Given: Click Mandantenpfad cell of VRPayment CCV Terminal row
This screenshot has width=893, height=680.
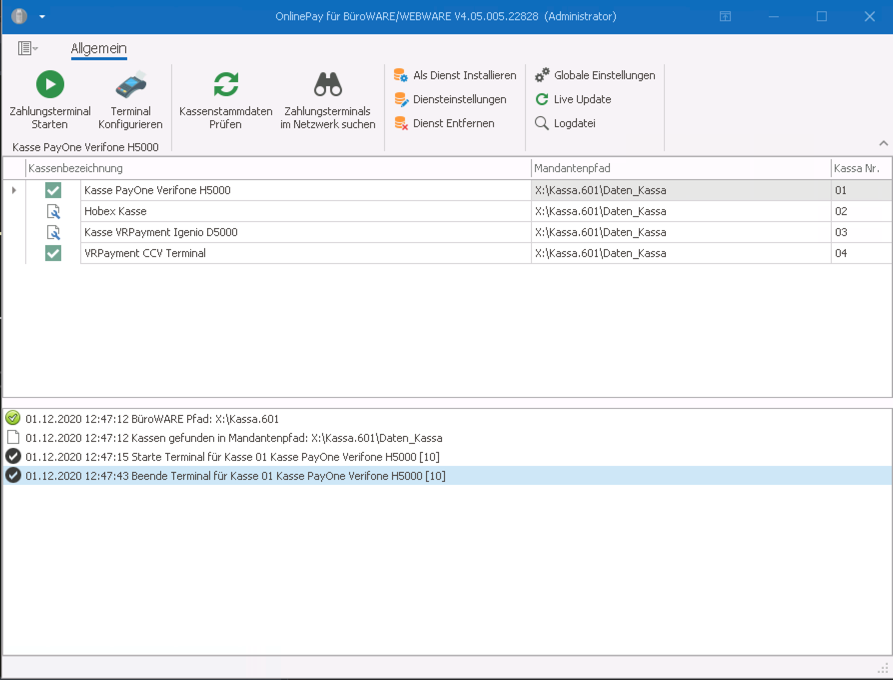Looking at the screenshot, I should (681, 253).
